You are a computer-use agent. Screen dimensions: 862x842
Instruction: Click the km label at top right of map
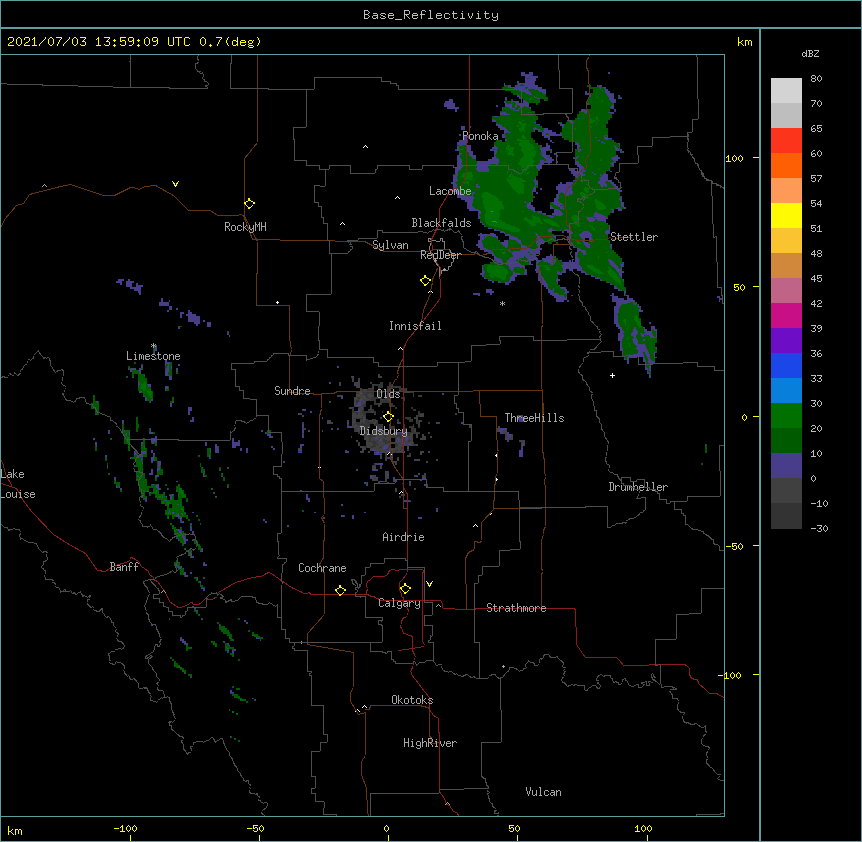click(x=744, y=42)
